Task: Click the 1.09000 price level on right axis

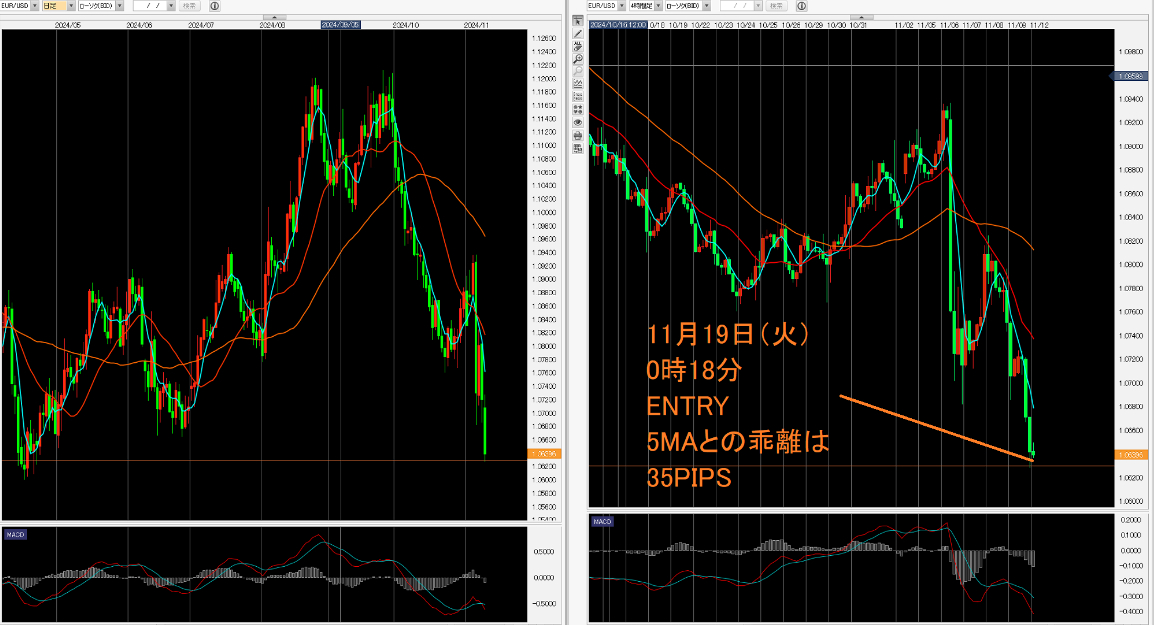Action: (1130, 146)
